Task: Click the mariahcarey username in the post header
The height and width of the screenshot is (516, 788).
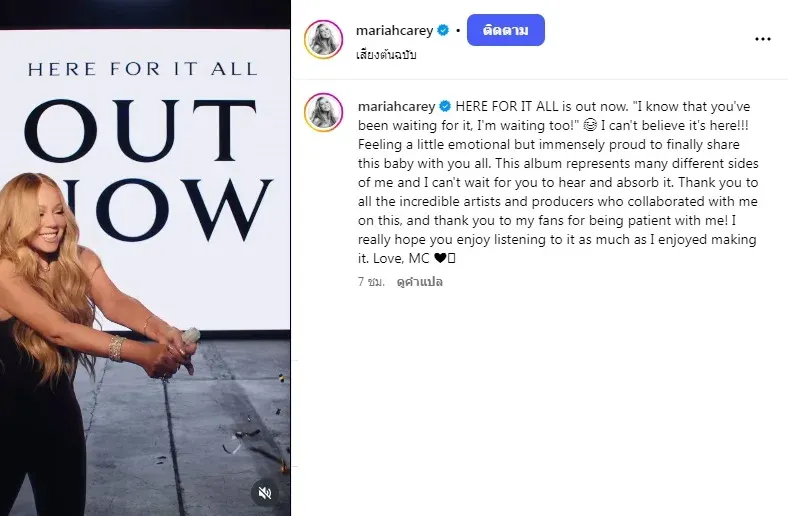Action: tap(394, 31)
